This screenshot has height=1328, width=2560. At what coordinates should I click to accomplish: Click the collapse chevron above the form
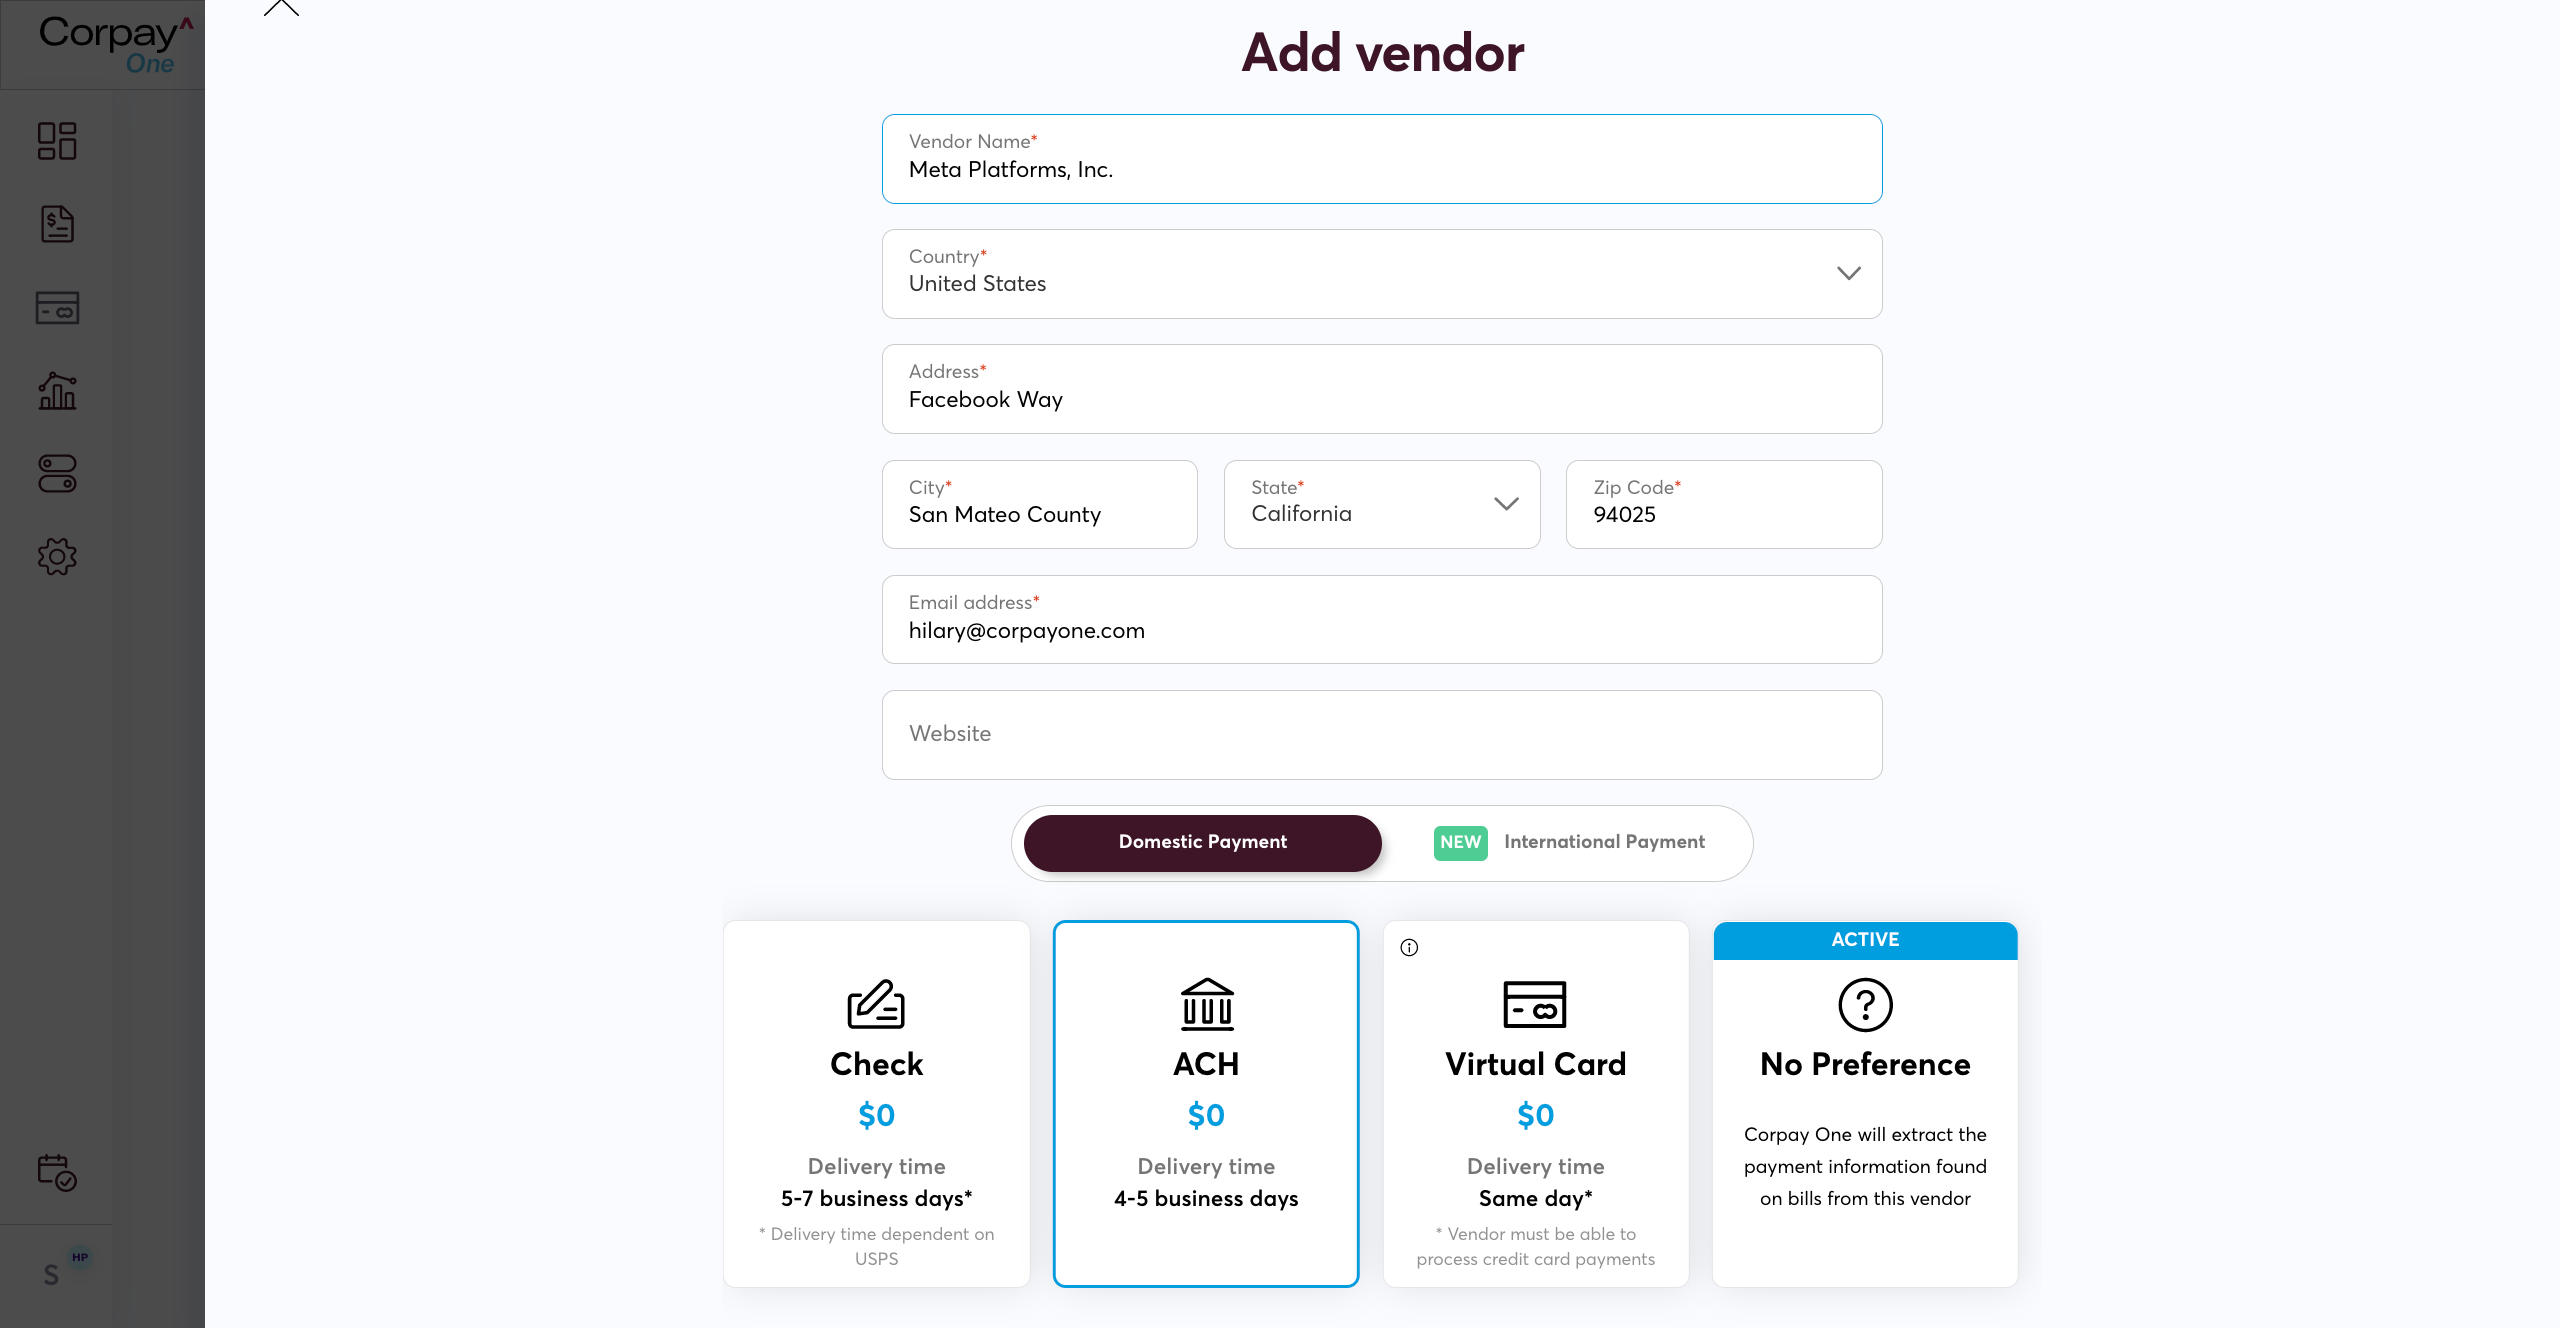tap(281, 8)
